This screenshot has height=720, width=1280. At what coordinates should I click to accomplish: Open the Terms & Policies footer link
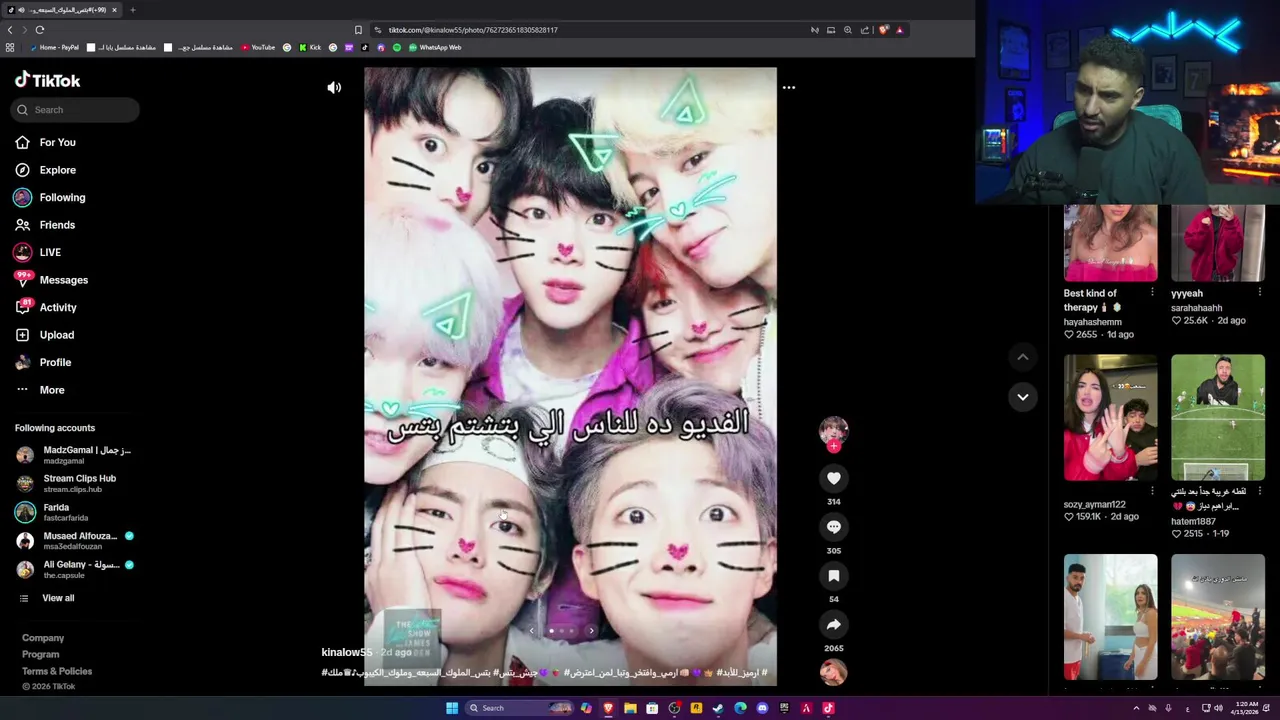[57, 671]
